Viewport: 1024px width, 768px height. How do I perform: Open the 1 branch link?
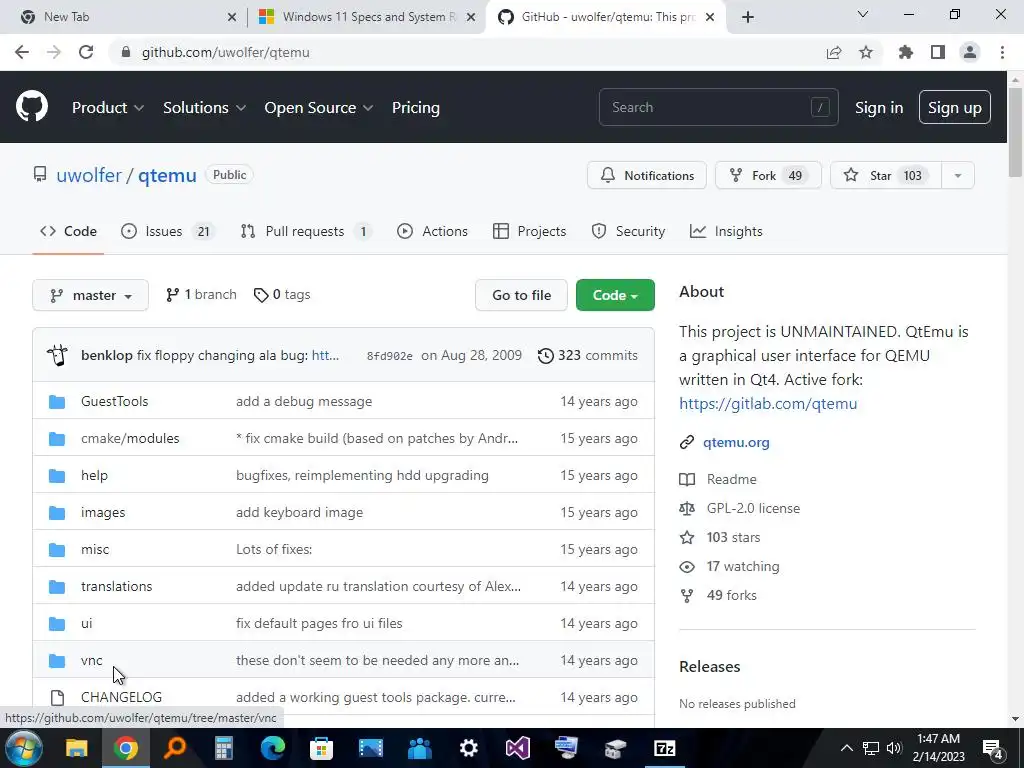click(201, 295)
